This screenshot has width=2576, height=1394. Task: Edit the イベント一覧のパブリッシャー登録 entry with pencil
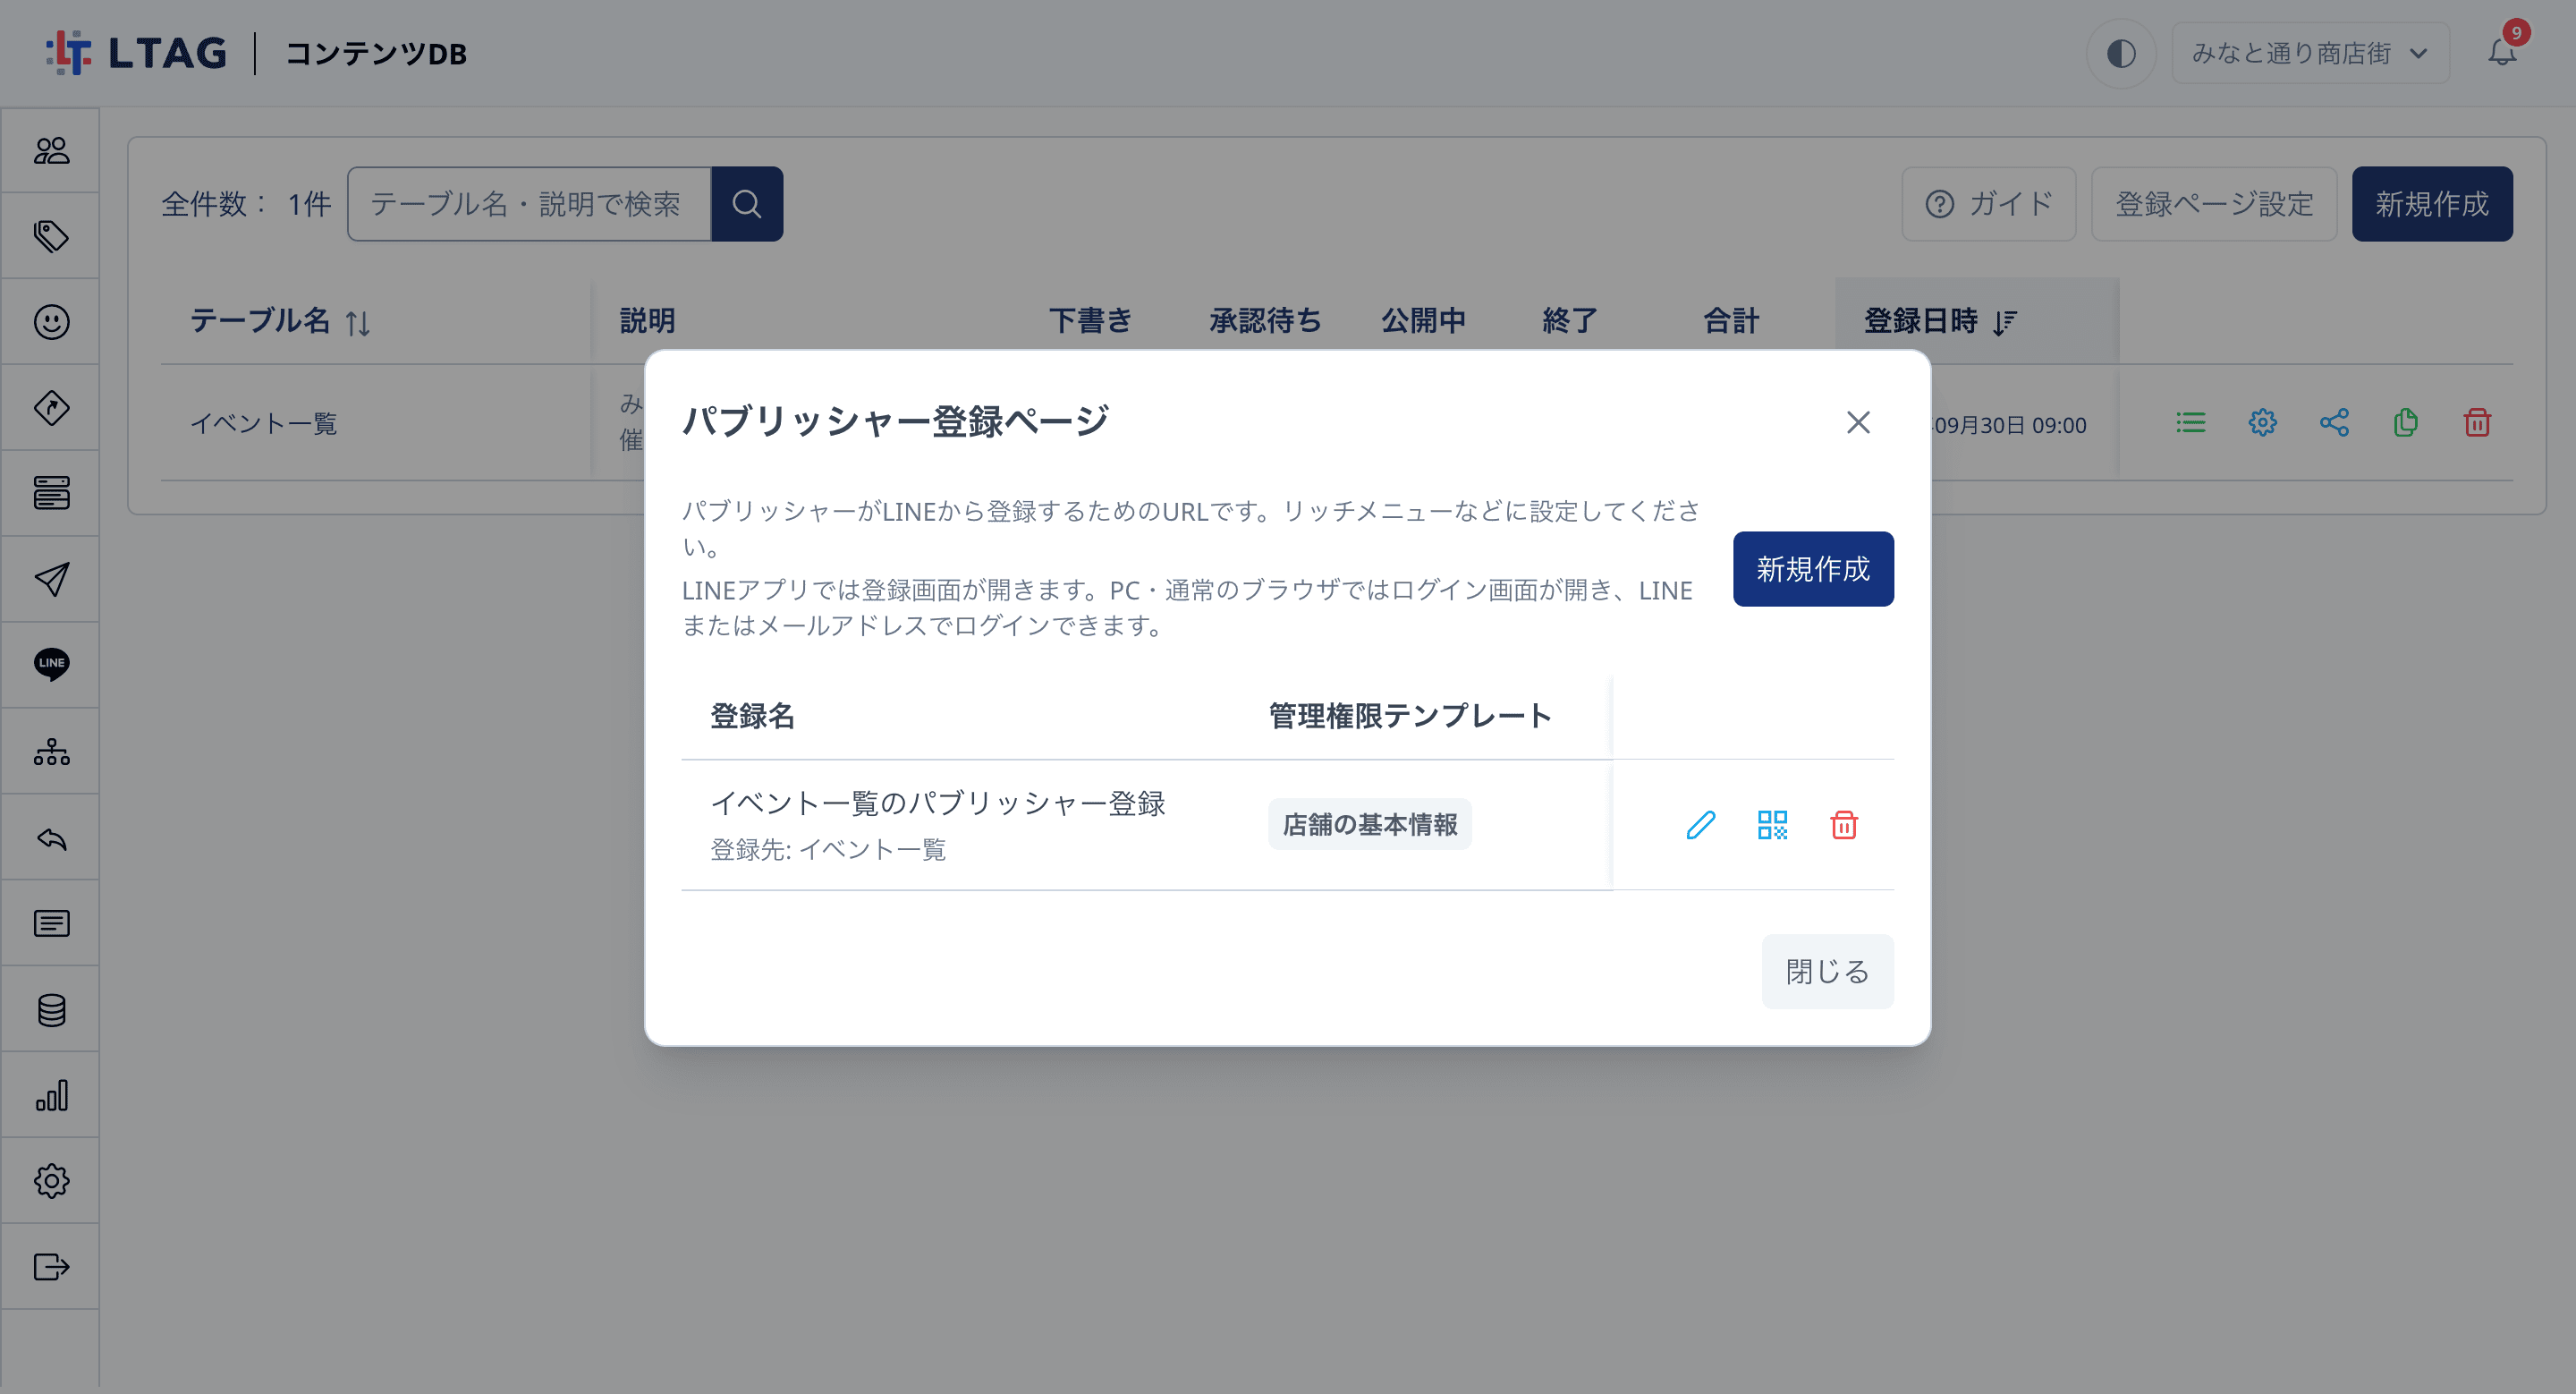click(x=1701, y=825)
